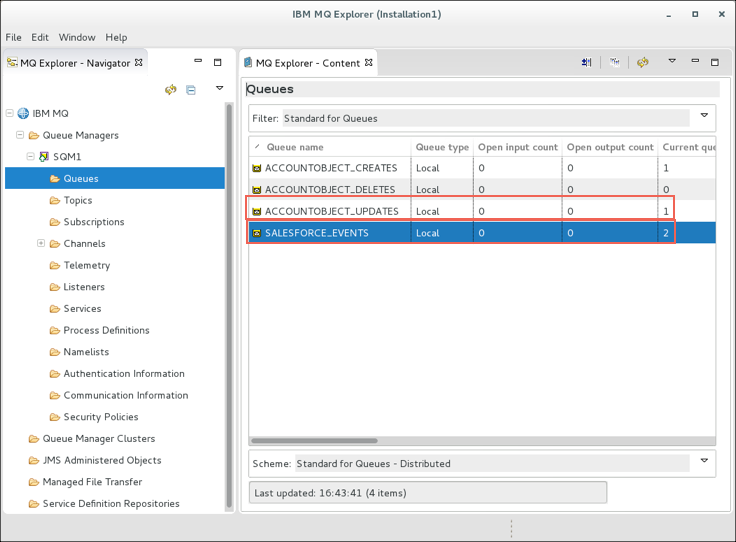Collapse the IBM MQ root node
The height and width of the screenshot is (542, 736).
[x=9, y=113]
